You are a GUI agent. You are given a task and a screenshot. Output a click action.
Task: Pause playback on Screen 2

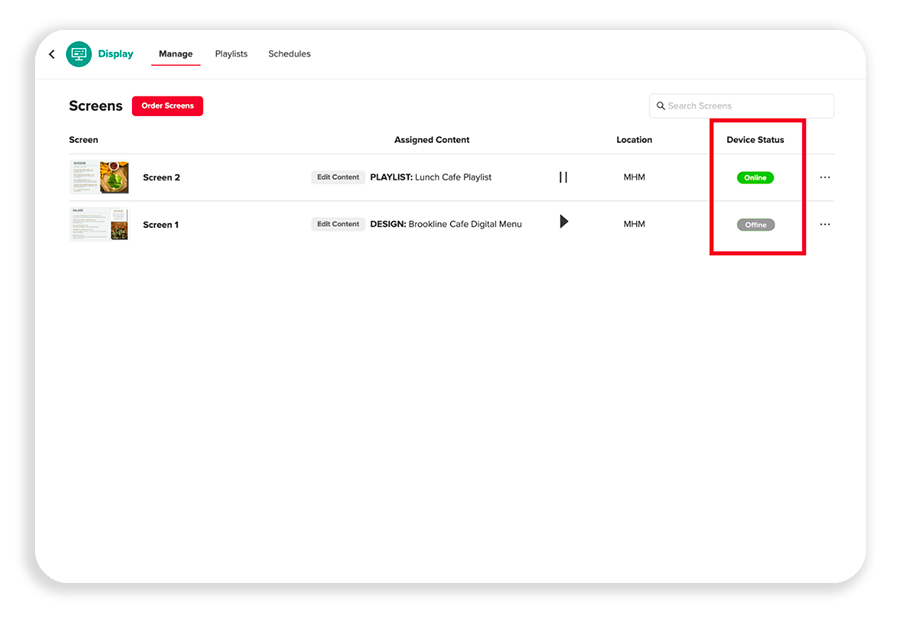(563, 177)
